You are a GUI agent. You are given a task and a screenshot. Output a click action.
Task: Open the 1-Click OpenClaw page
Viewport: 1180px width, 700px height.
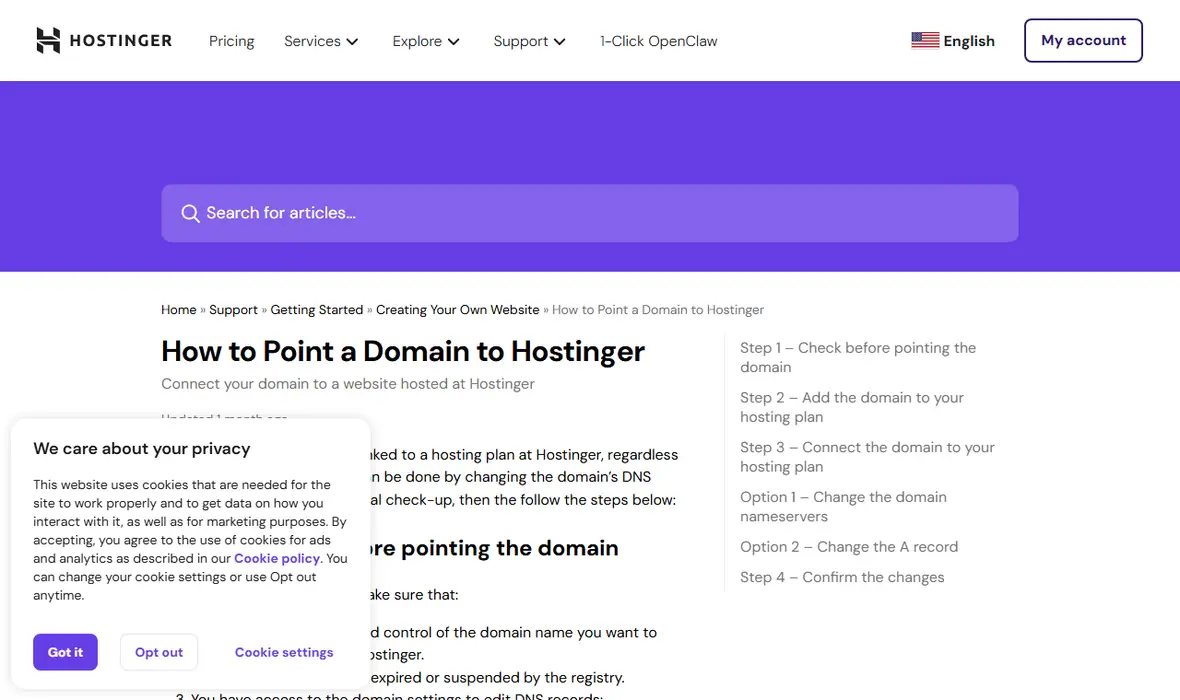point(658,41)
